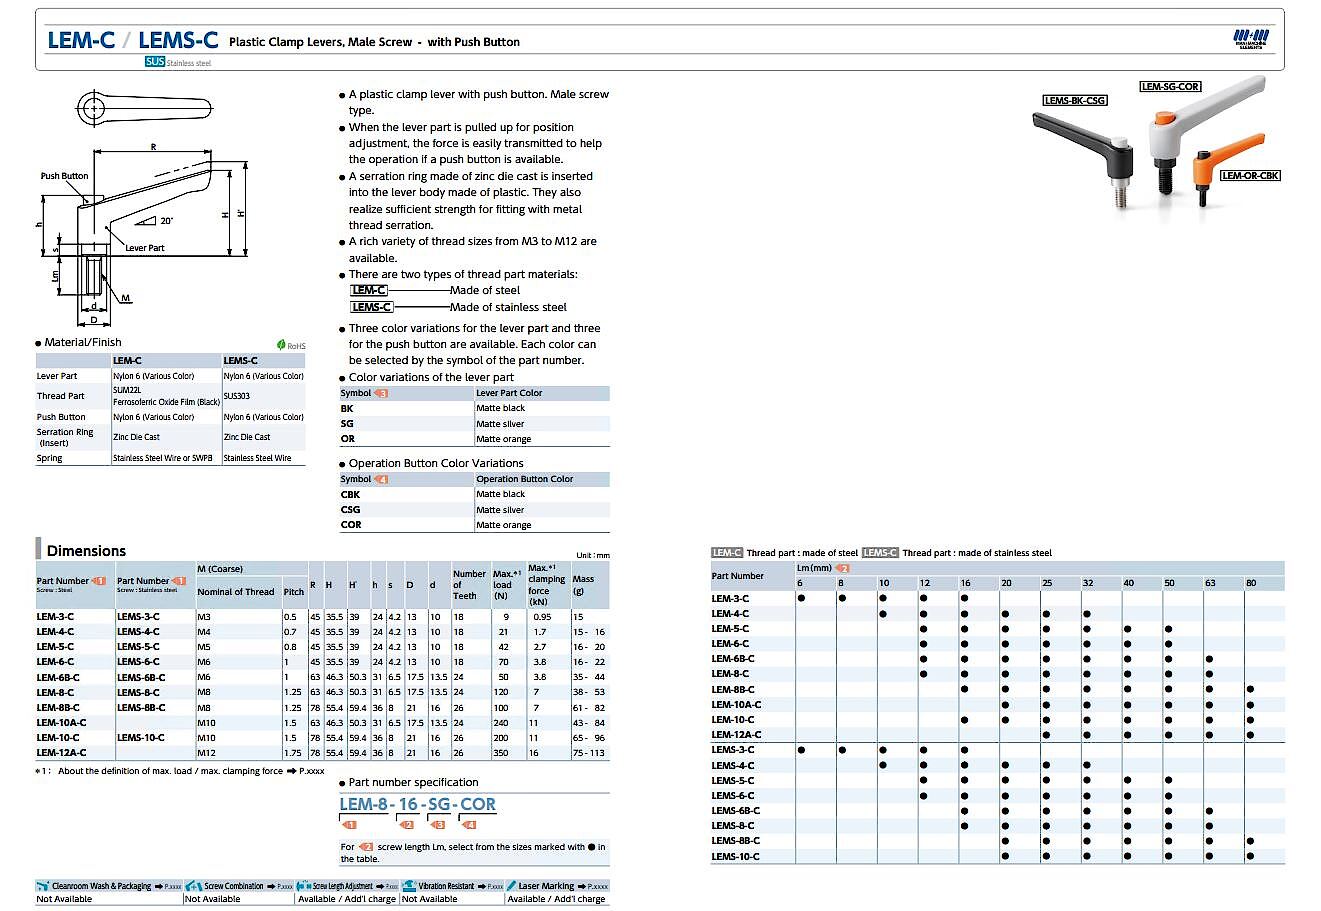The image size is (1321, 911).
Task: Click the boxed LEM-C label before 'Made of steel'
Action: pyautogui.click(x=369, y=290)
